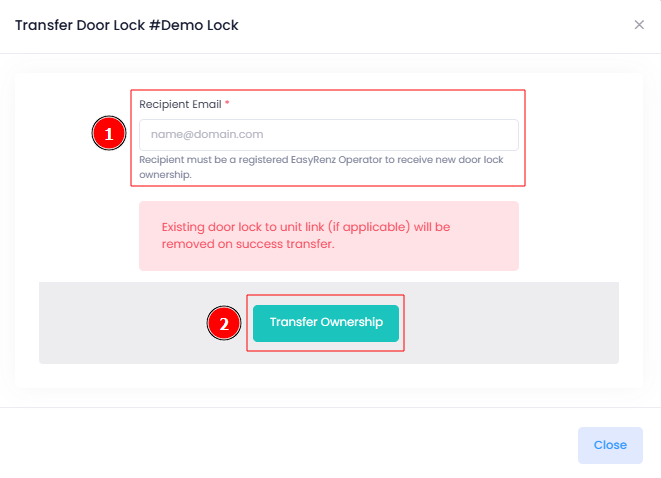
Task: Click the red step 2 badge
Action: (224, 323)
